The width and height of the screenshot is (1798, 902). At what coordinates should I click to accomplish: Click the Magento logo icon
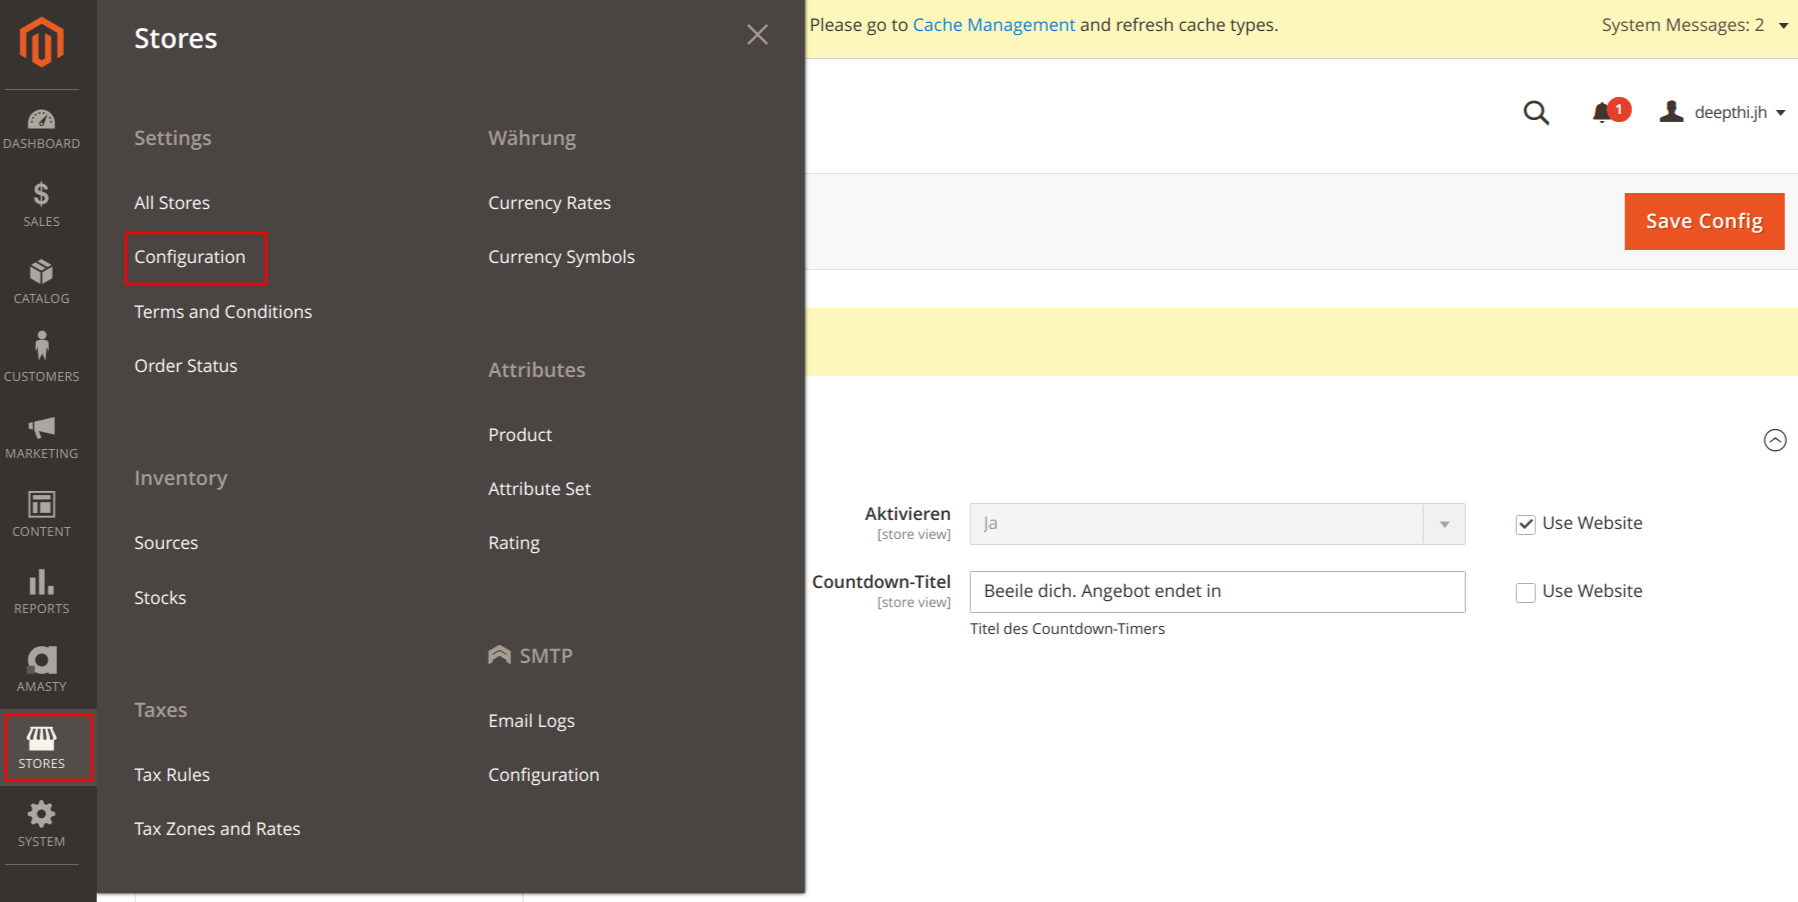[x=41, y=43]
